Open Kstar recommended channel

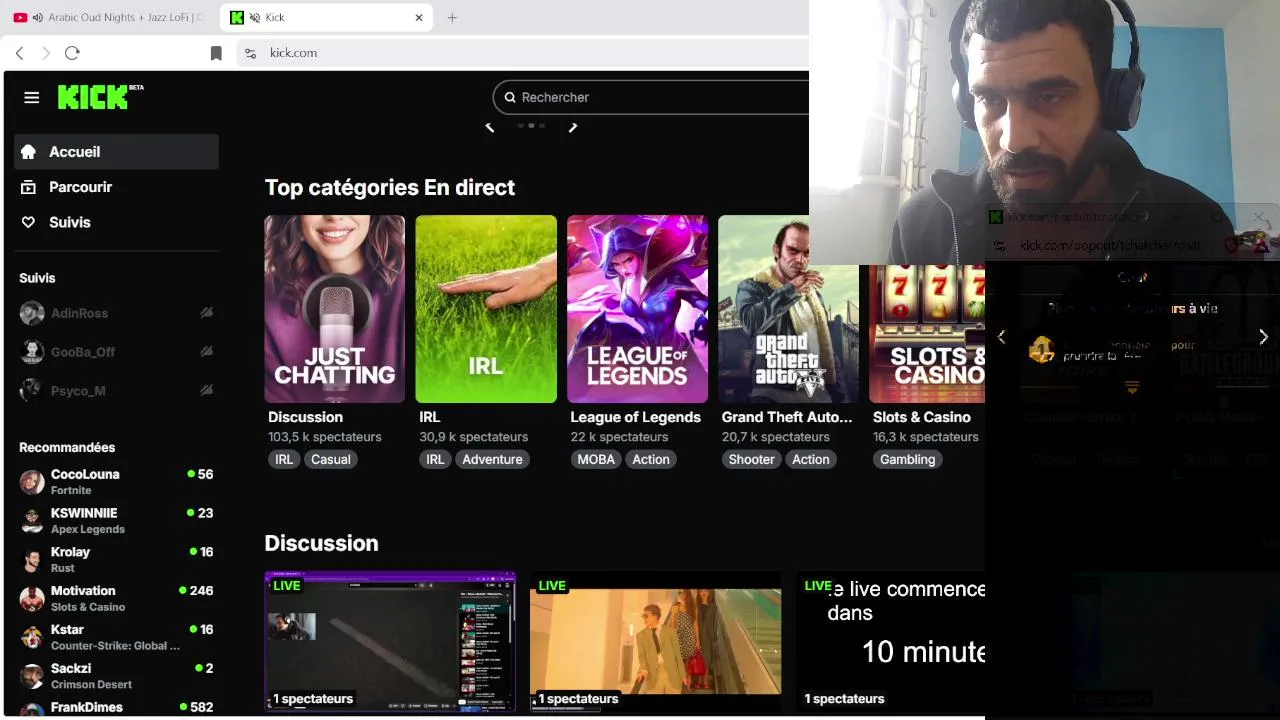[x=116, y=637]
